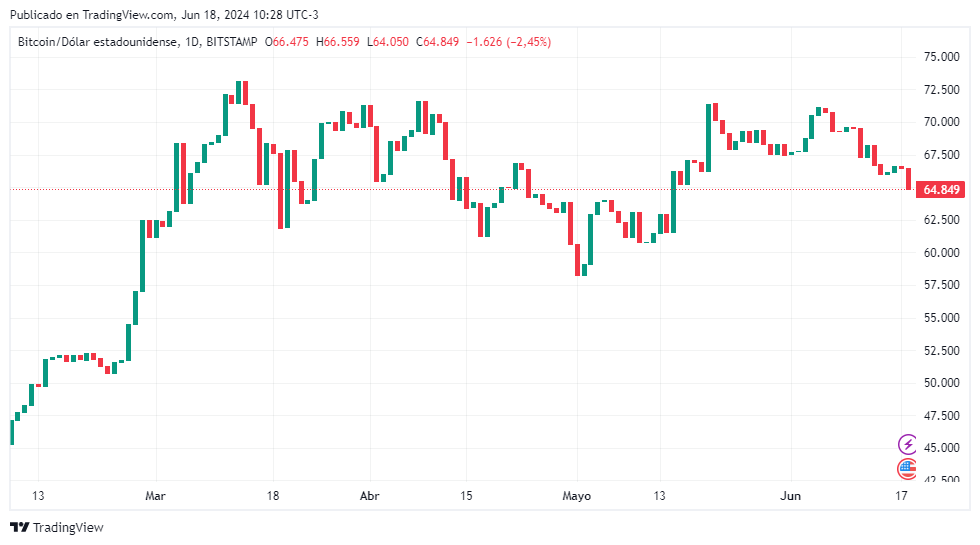This screenshot has height=545, width=980.
Task: Click the 'Abr' label on time axis
Action: (369, 496)
